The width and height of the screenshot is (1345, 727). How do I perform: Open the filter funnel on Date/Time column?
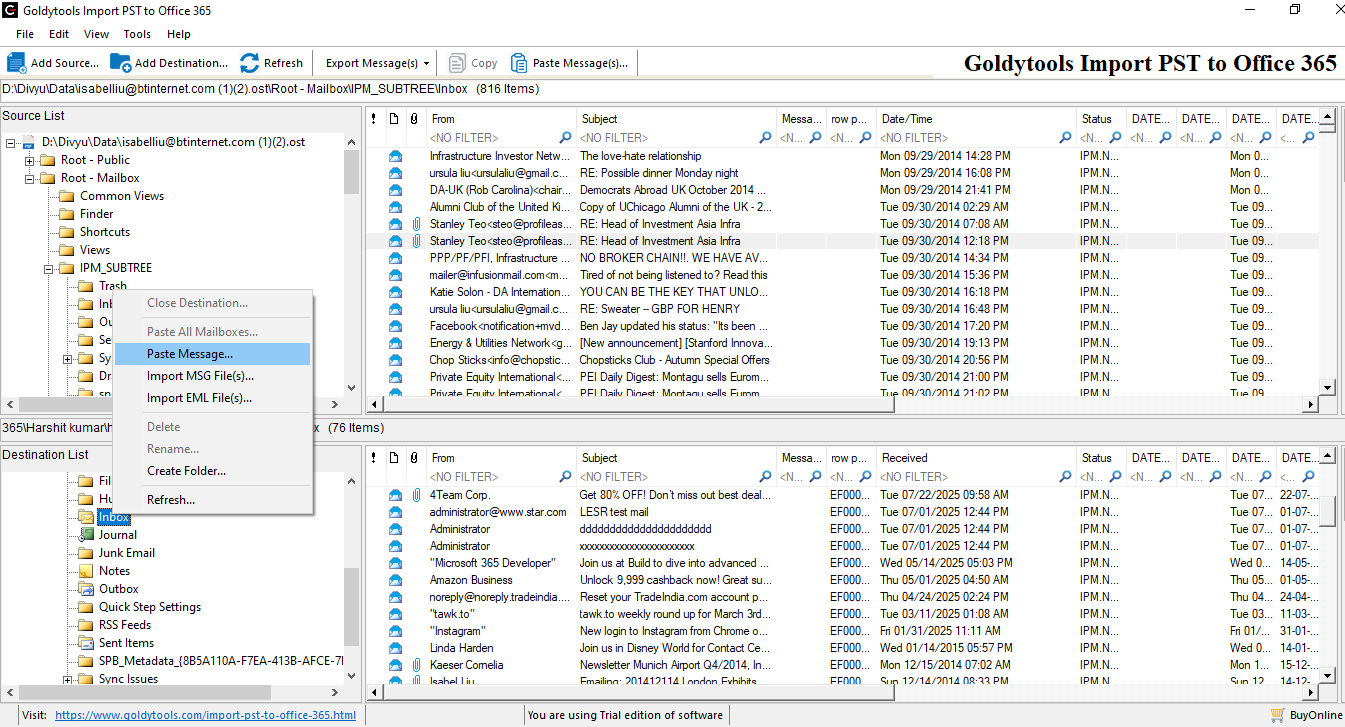tap(1065, 138)
